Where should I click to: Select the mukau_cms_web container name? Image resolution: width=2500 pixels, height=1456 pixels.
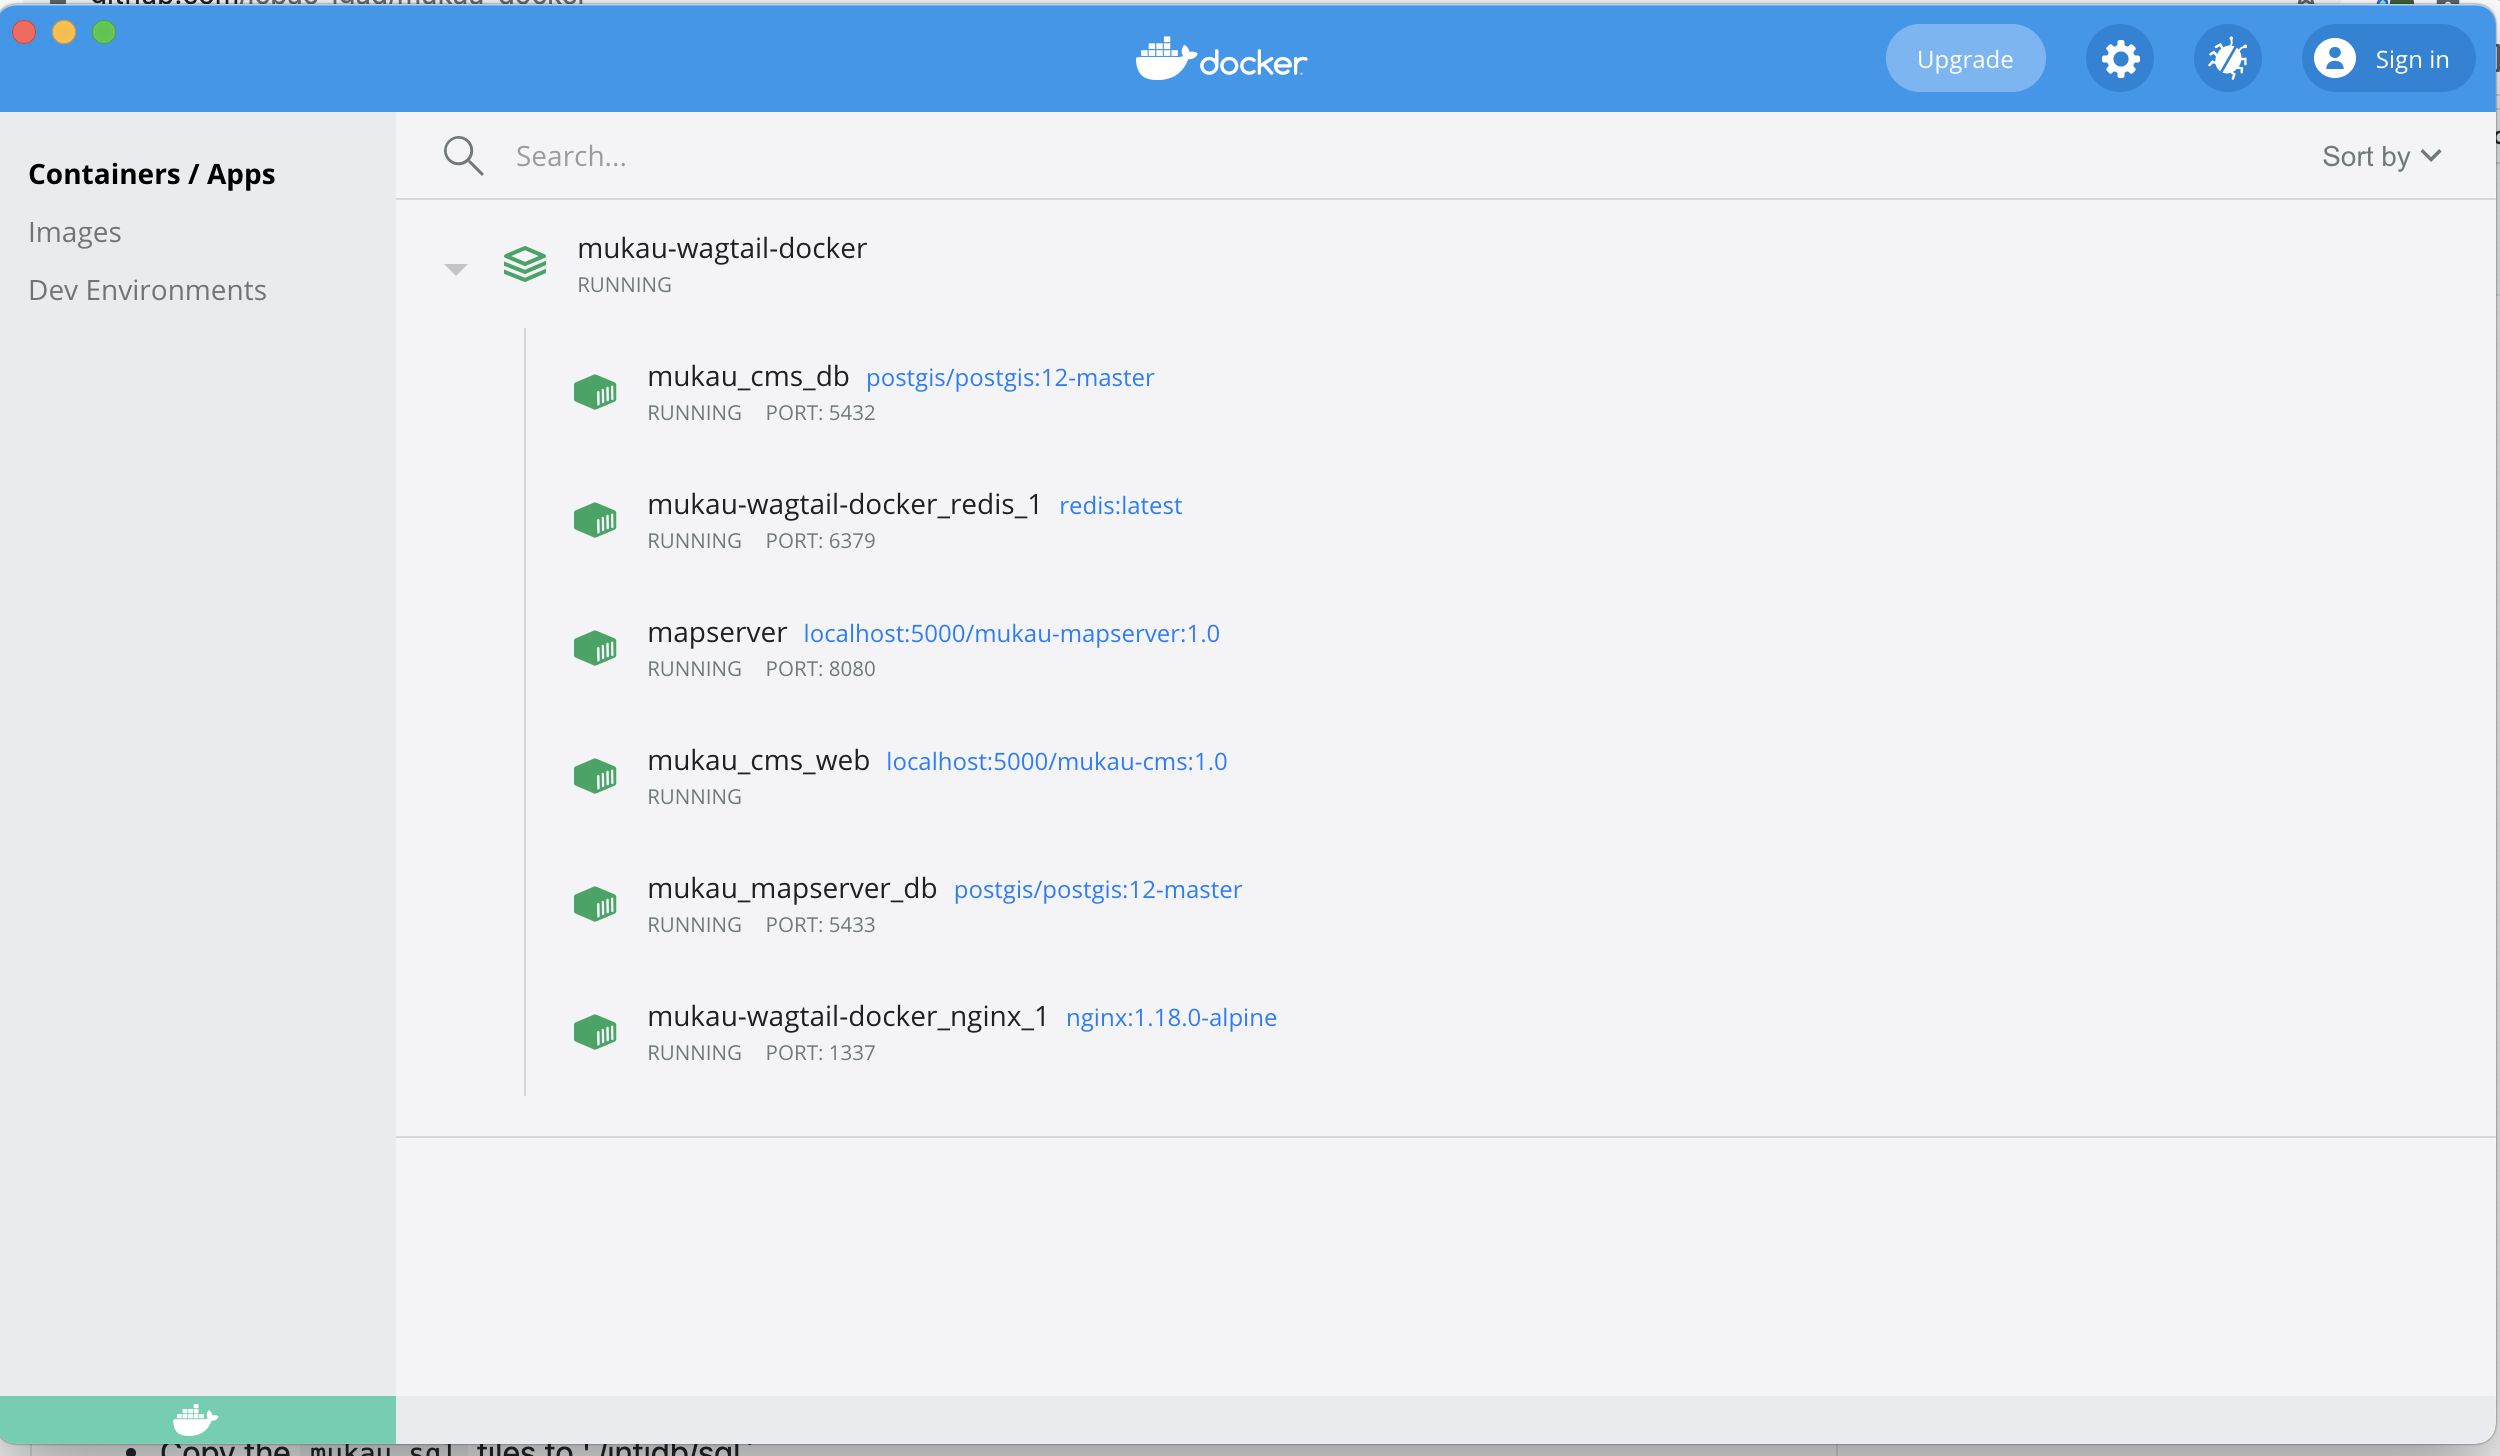coord(758,761)
